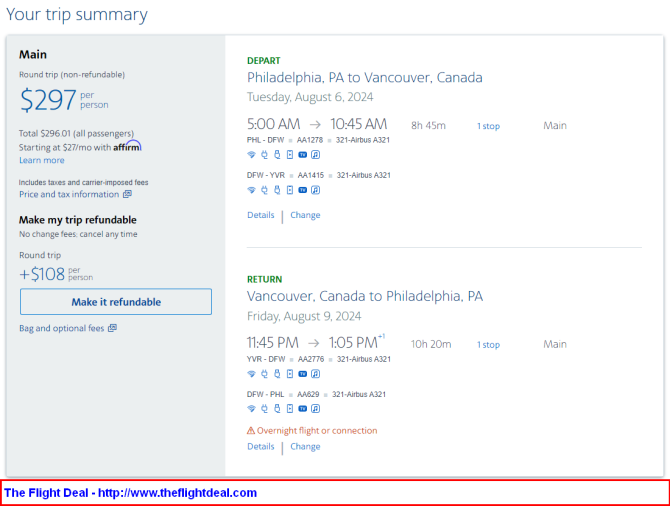This screenshot has width=670, height=506.
Task: Click the DFW - YVR route text
Action: (266, 175)
